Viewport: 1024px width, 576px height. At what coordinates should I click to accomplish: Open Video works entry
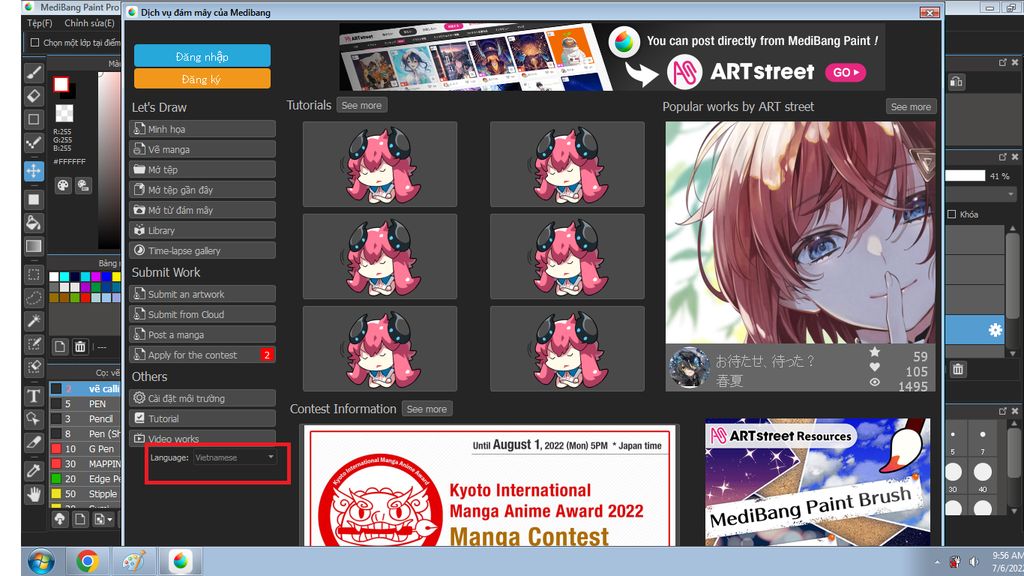(202, 438)
